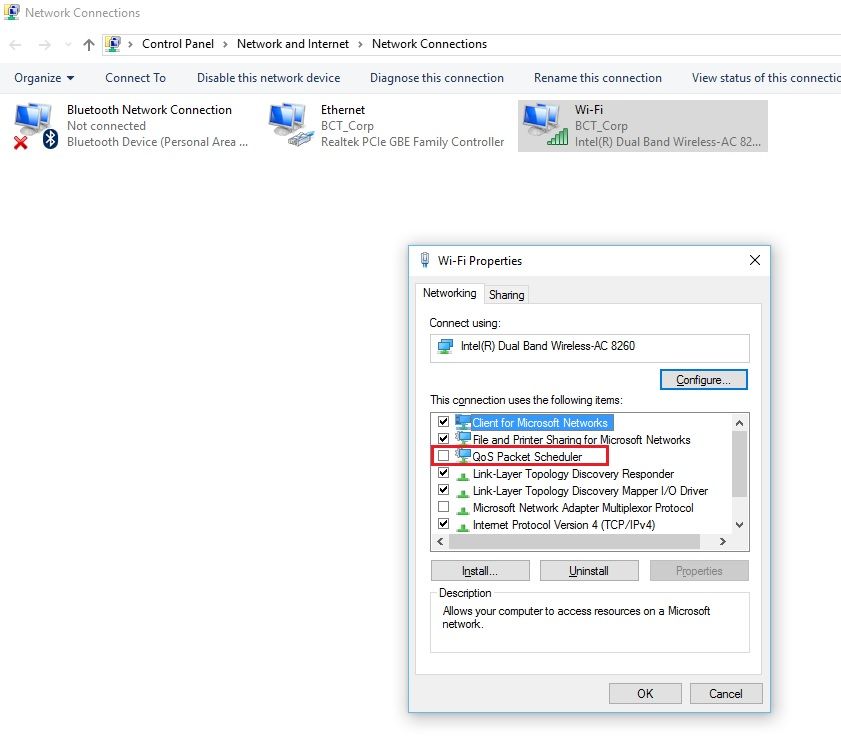This screenshot has width=841, height=741.
Task: Uncheck Link-Layer Topology Discovery Mapper I/O Driver
Action: (444, 490)
